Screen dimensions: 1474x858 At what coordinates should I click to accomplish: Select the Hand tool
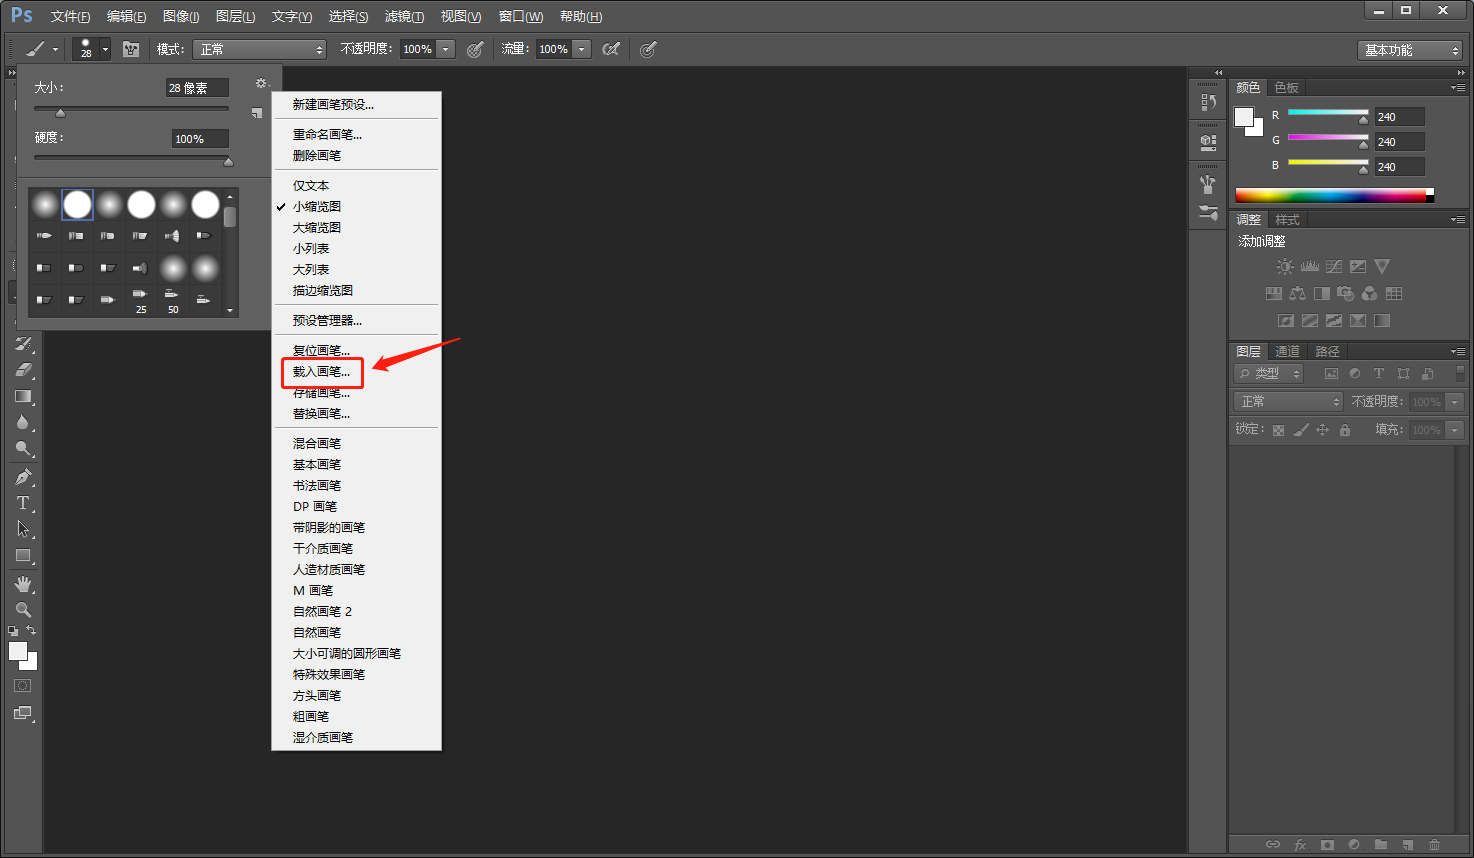[x=24, y=584]
